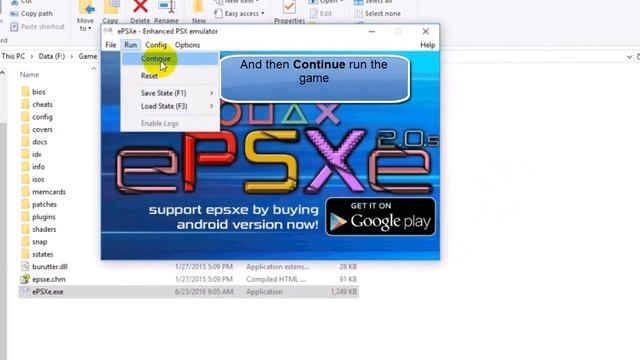640x360 pixels.
Task: Open the Help menu in ePSXe
Action: 427,45
